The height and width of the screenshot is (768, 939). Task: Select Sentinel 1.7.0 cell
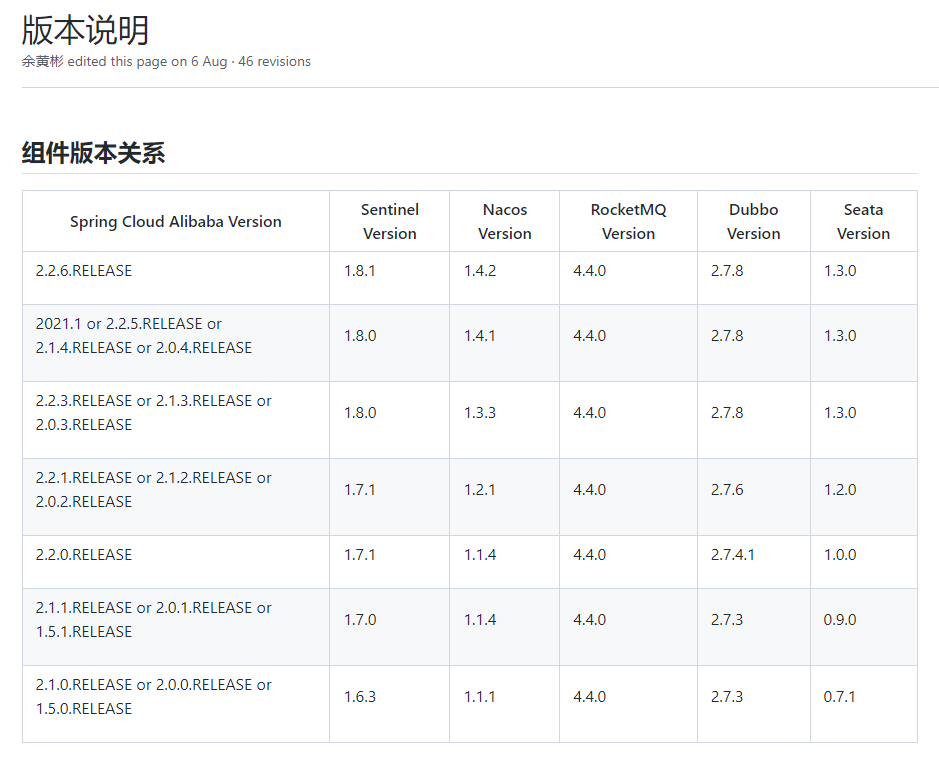coord(389,627)
